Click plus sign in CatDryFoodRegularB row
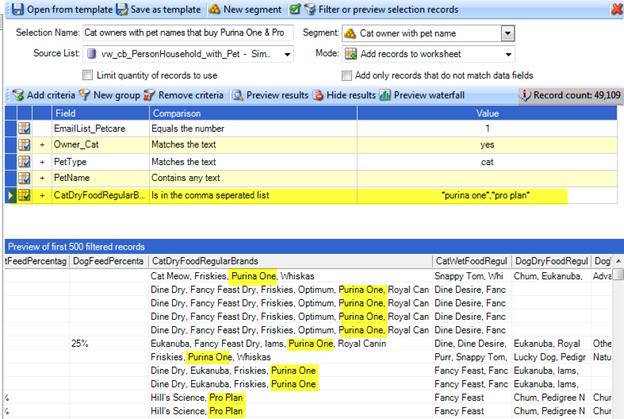 42,195
